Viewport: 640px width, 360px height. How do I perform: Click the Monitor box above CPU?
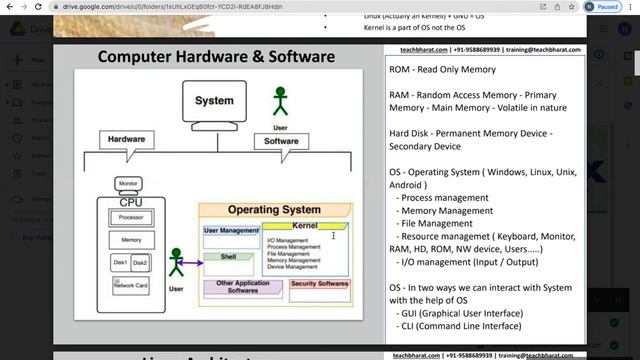128,184
